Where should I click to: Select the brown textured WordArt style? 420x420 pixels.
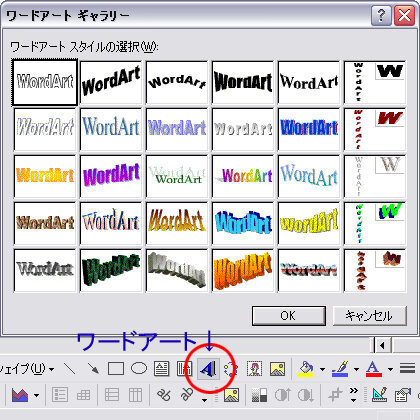point(45,223)
